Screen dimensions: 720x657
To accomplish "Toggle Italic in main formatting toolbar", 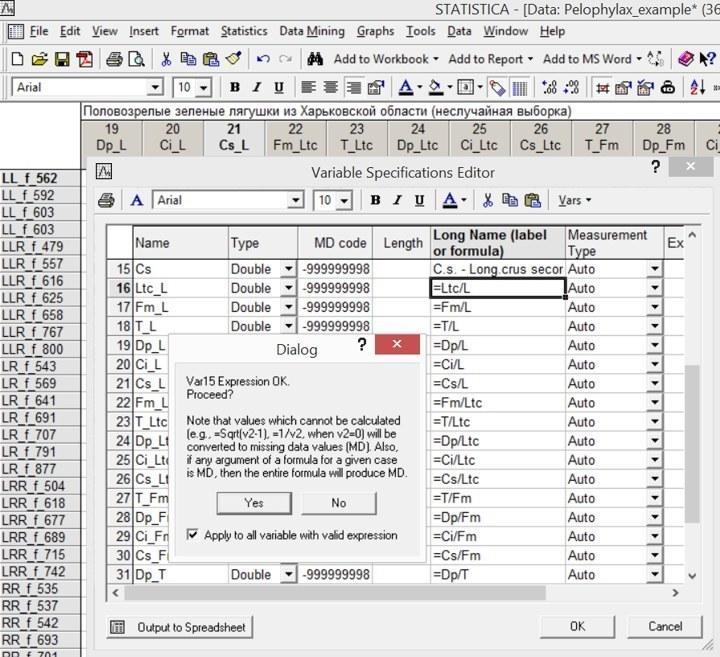I will click(x=256, y=87).
